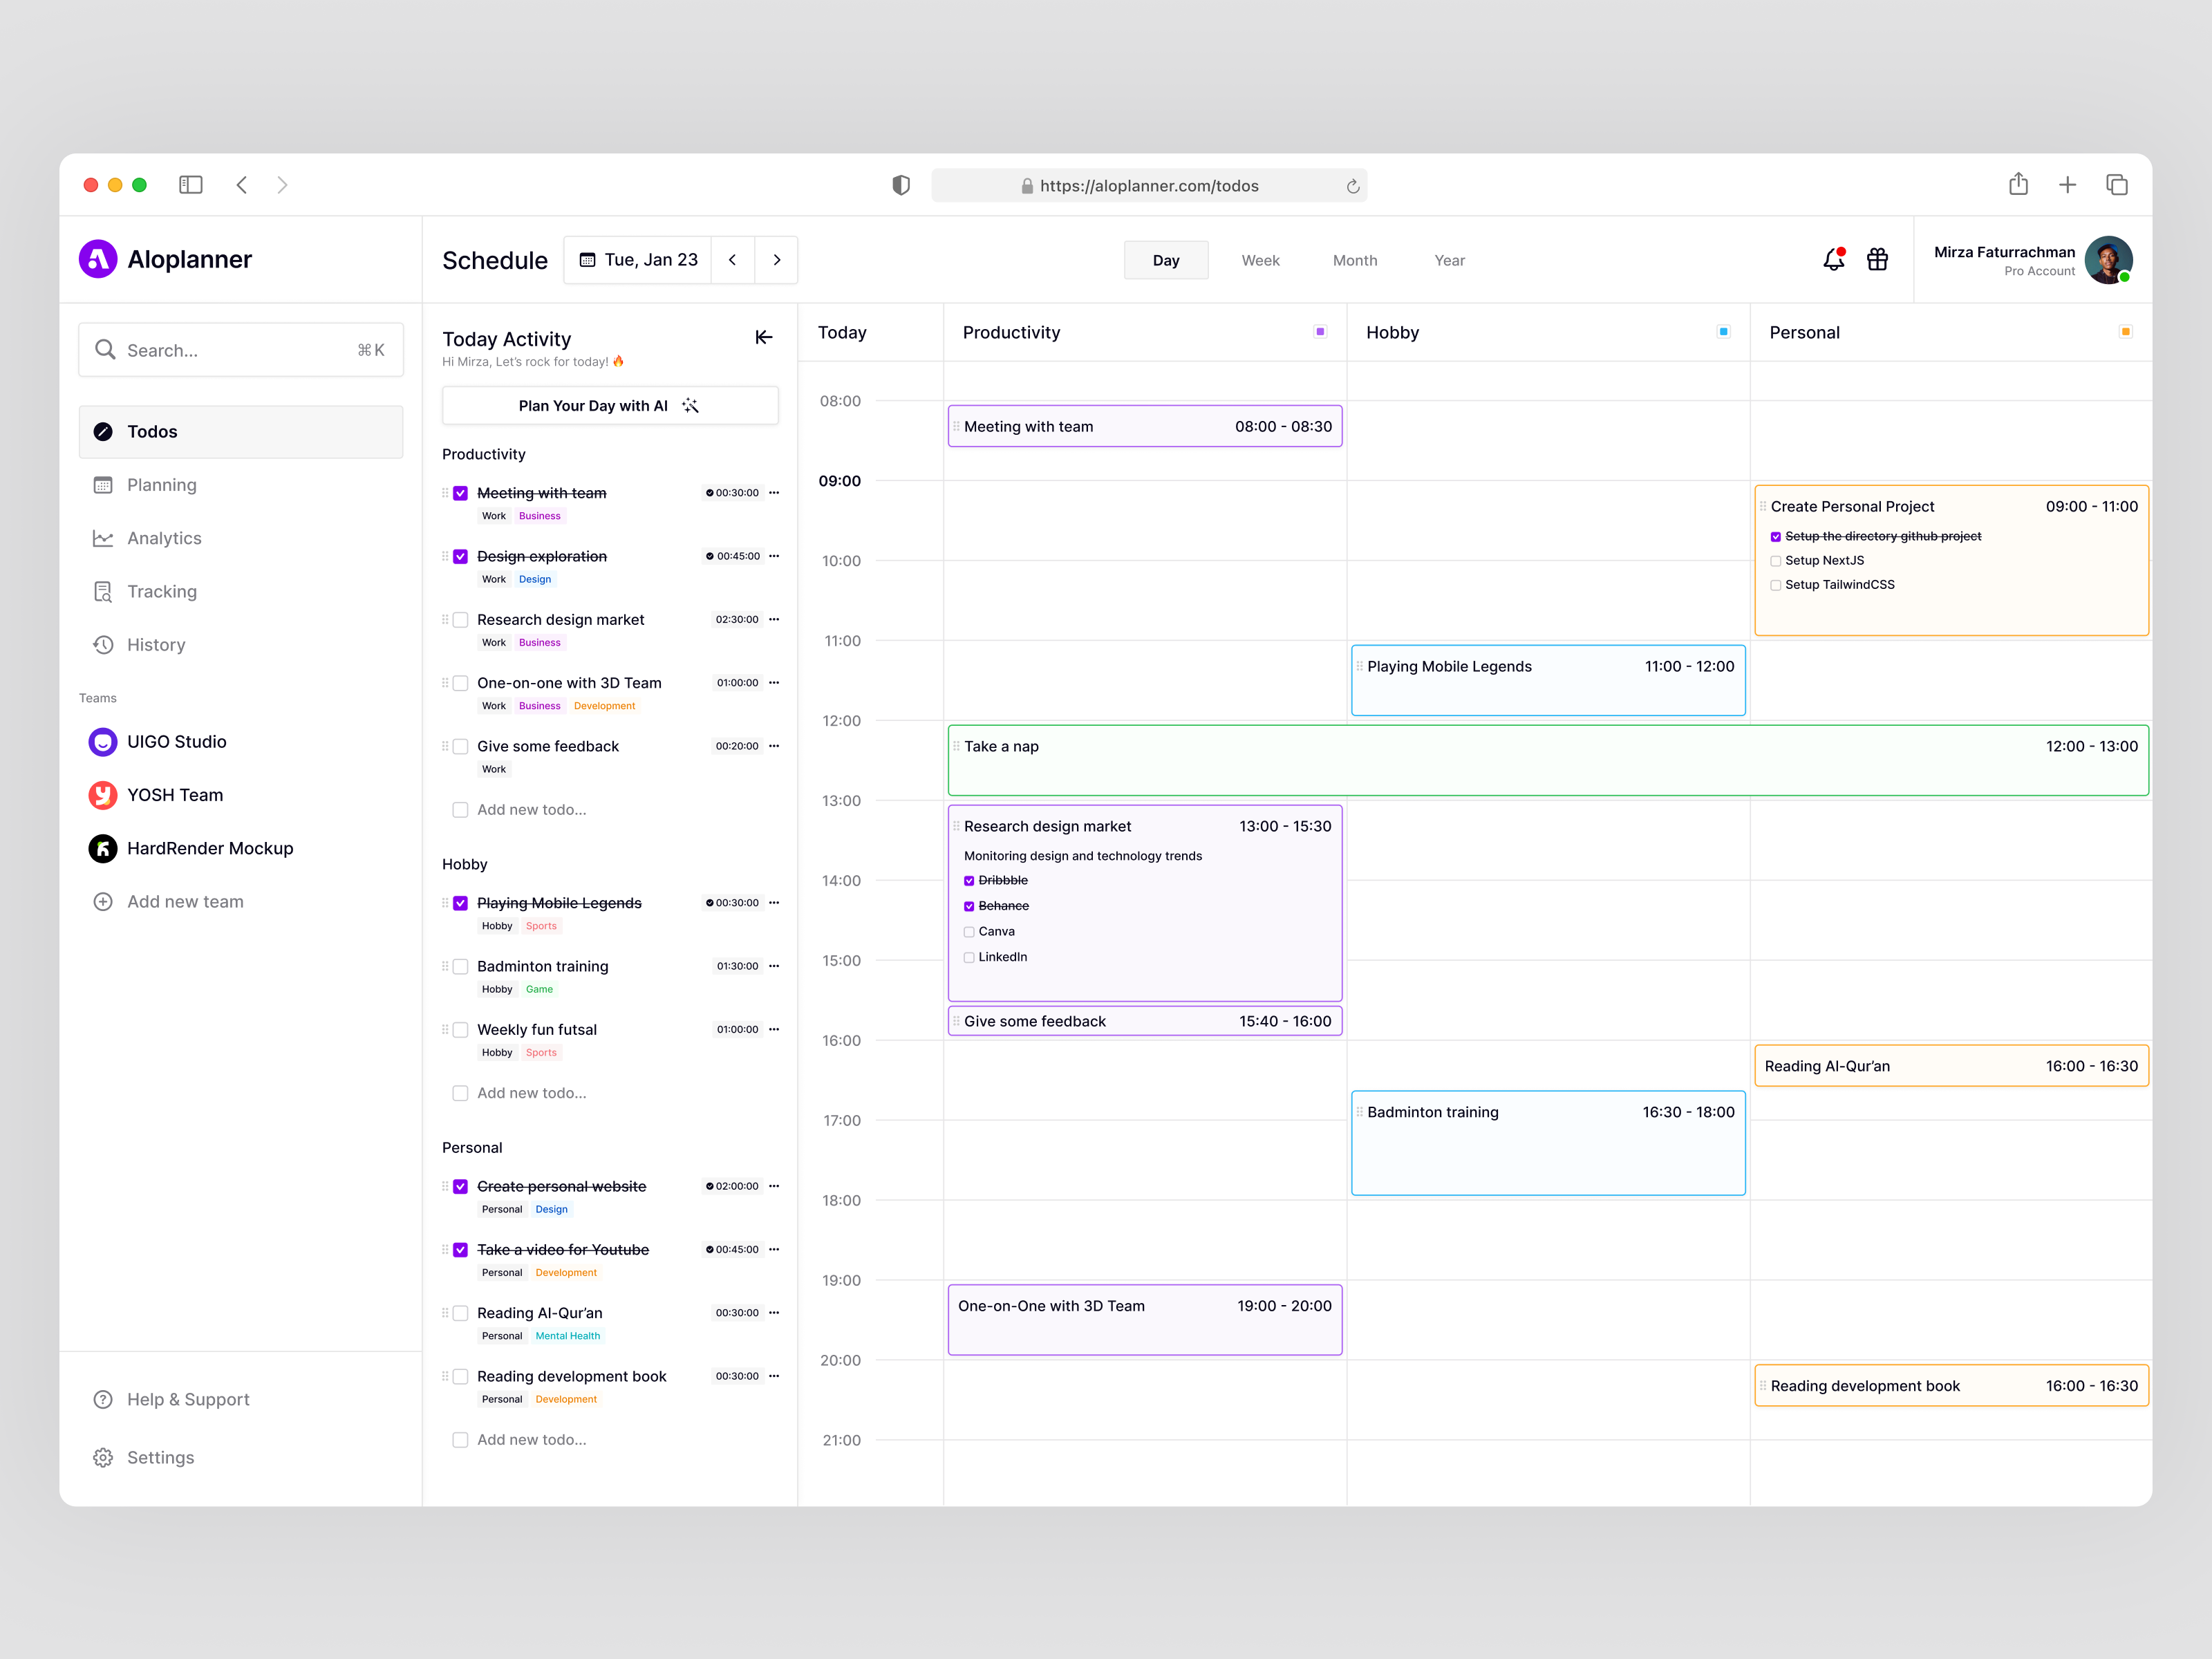Open options menu for Badminton training todo
The width and height of the screenshot is (2212, 1659).
pos(774,966)
